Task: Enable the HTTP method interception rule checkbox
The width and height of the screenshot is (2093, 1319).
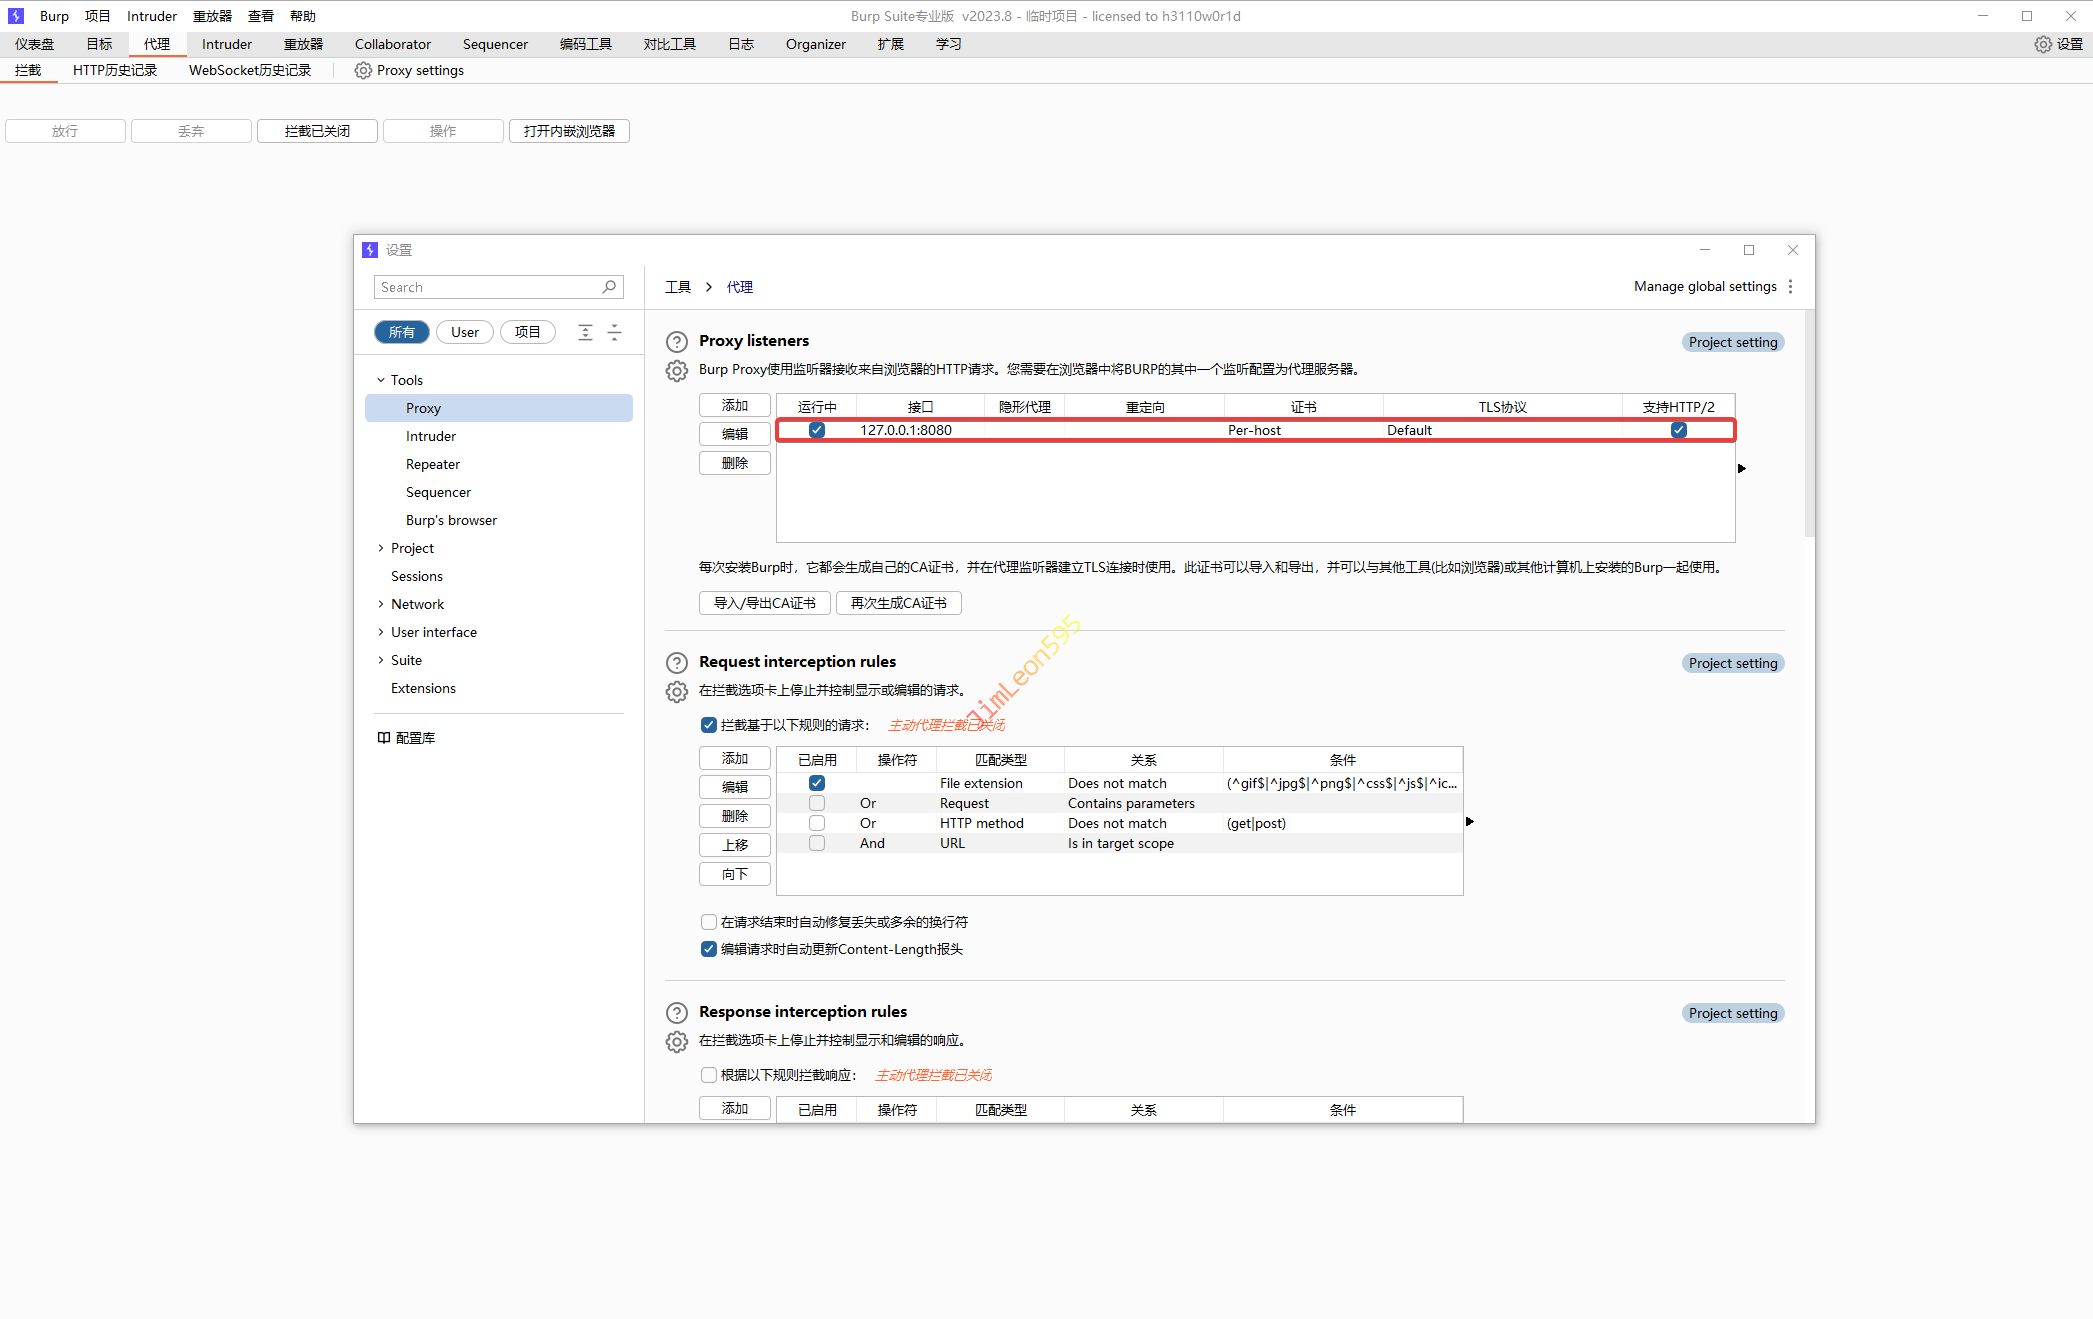Action: pos(817,823)
